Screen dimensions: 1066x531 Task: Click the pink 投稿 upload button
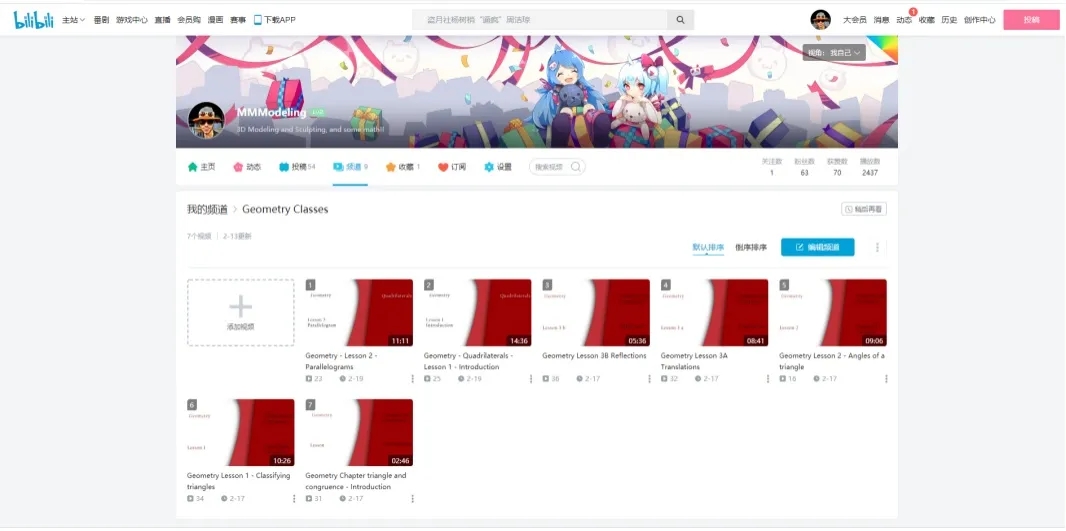pos(1031,20)
